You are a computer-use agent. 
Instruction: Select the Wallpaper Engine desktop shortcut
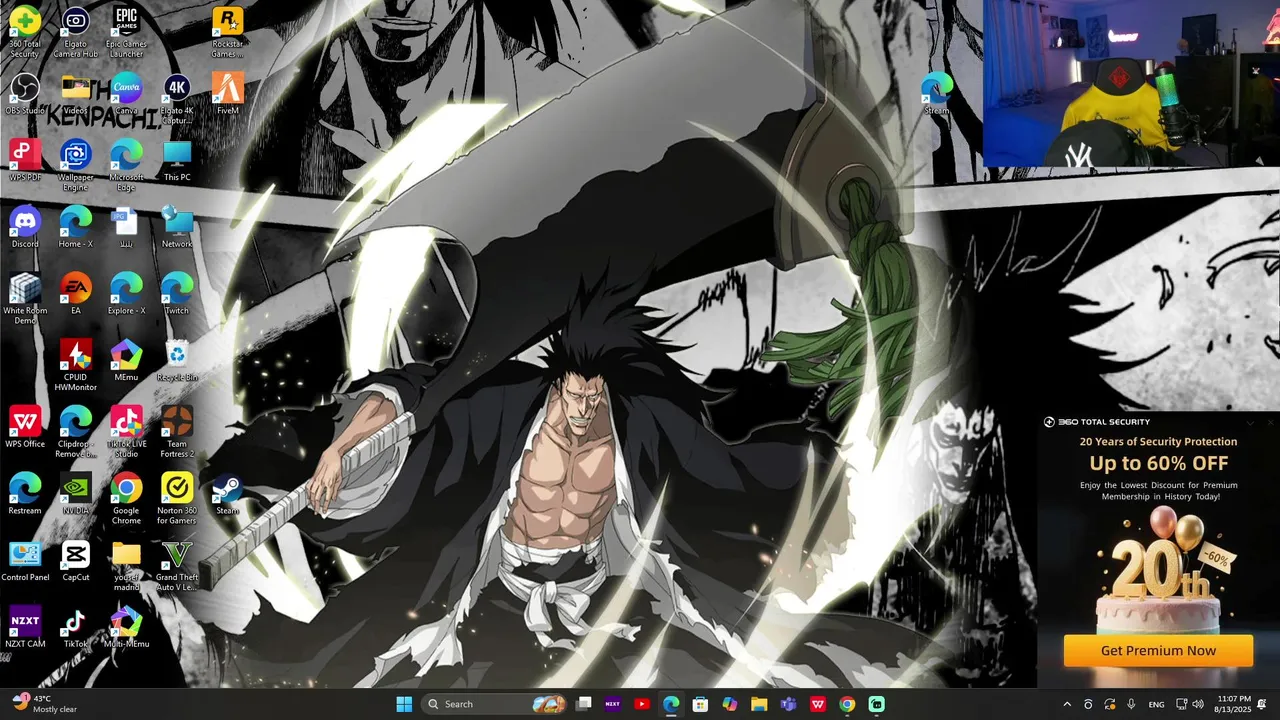pyautogui.click(x=76, y=166)
